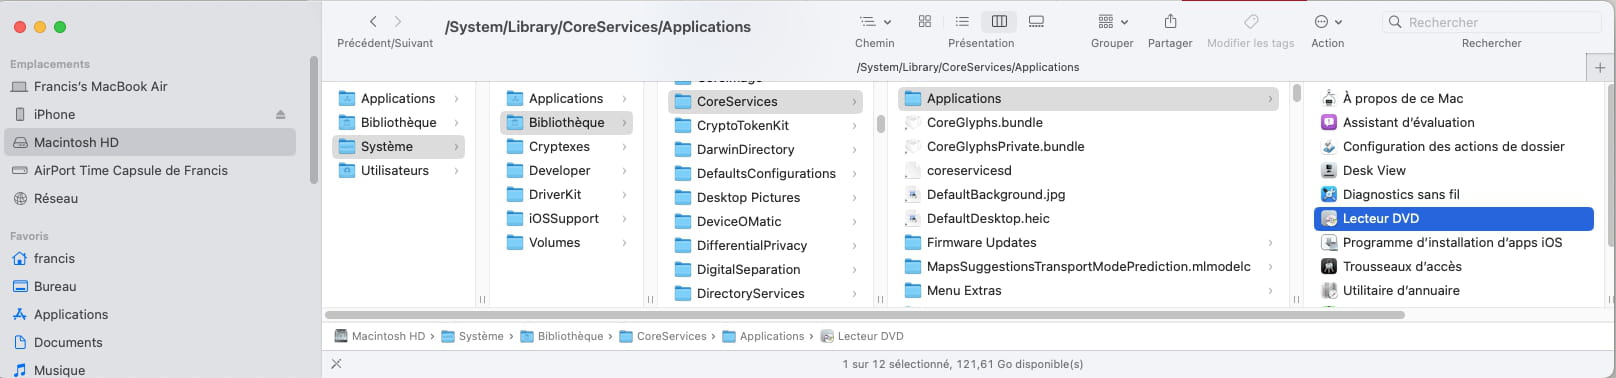The height and width of the screenshot is (378, 1616).
Task: Expand DefaultsConfigurations chevron
Action: pyautogui.click(x=855, y=173)
